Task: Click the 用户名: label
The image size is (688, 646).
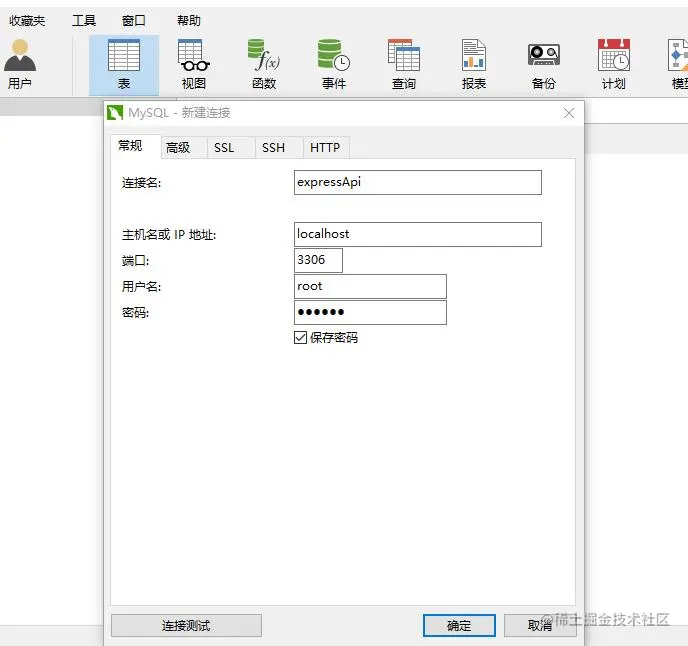Action: pyautogui.click(x=141, y=287)
